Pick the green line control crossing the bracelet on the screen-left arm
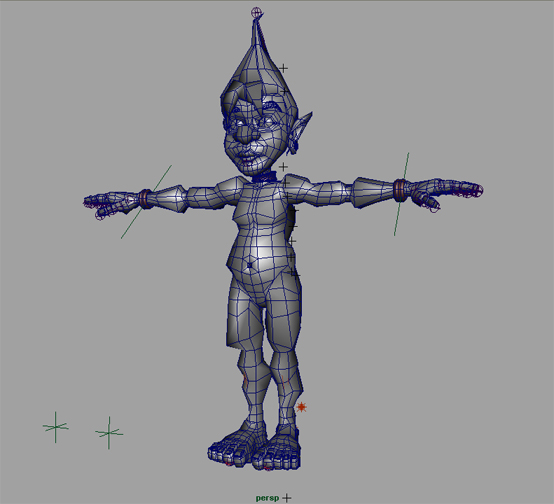 point(146,201)
